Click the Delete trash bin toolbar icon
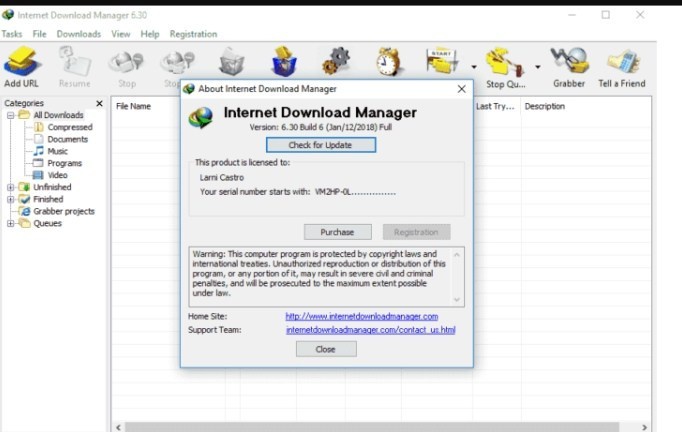682x432 pixels. pos(231,62)
